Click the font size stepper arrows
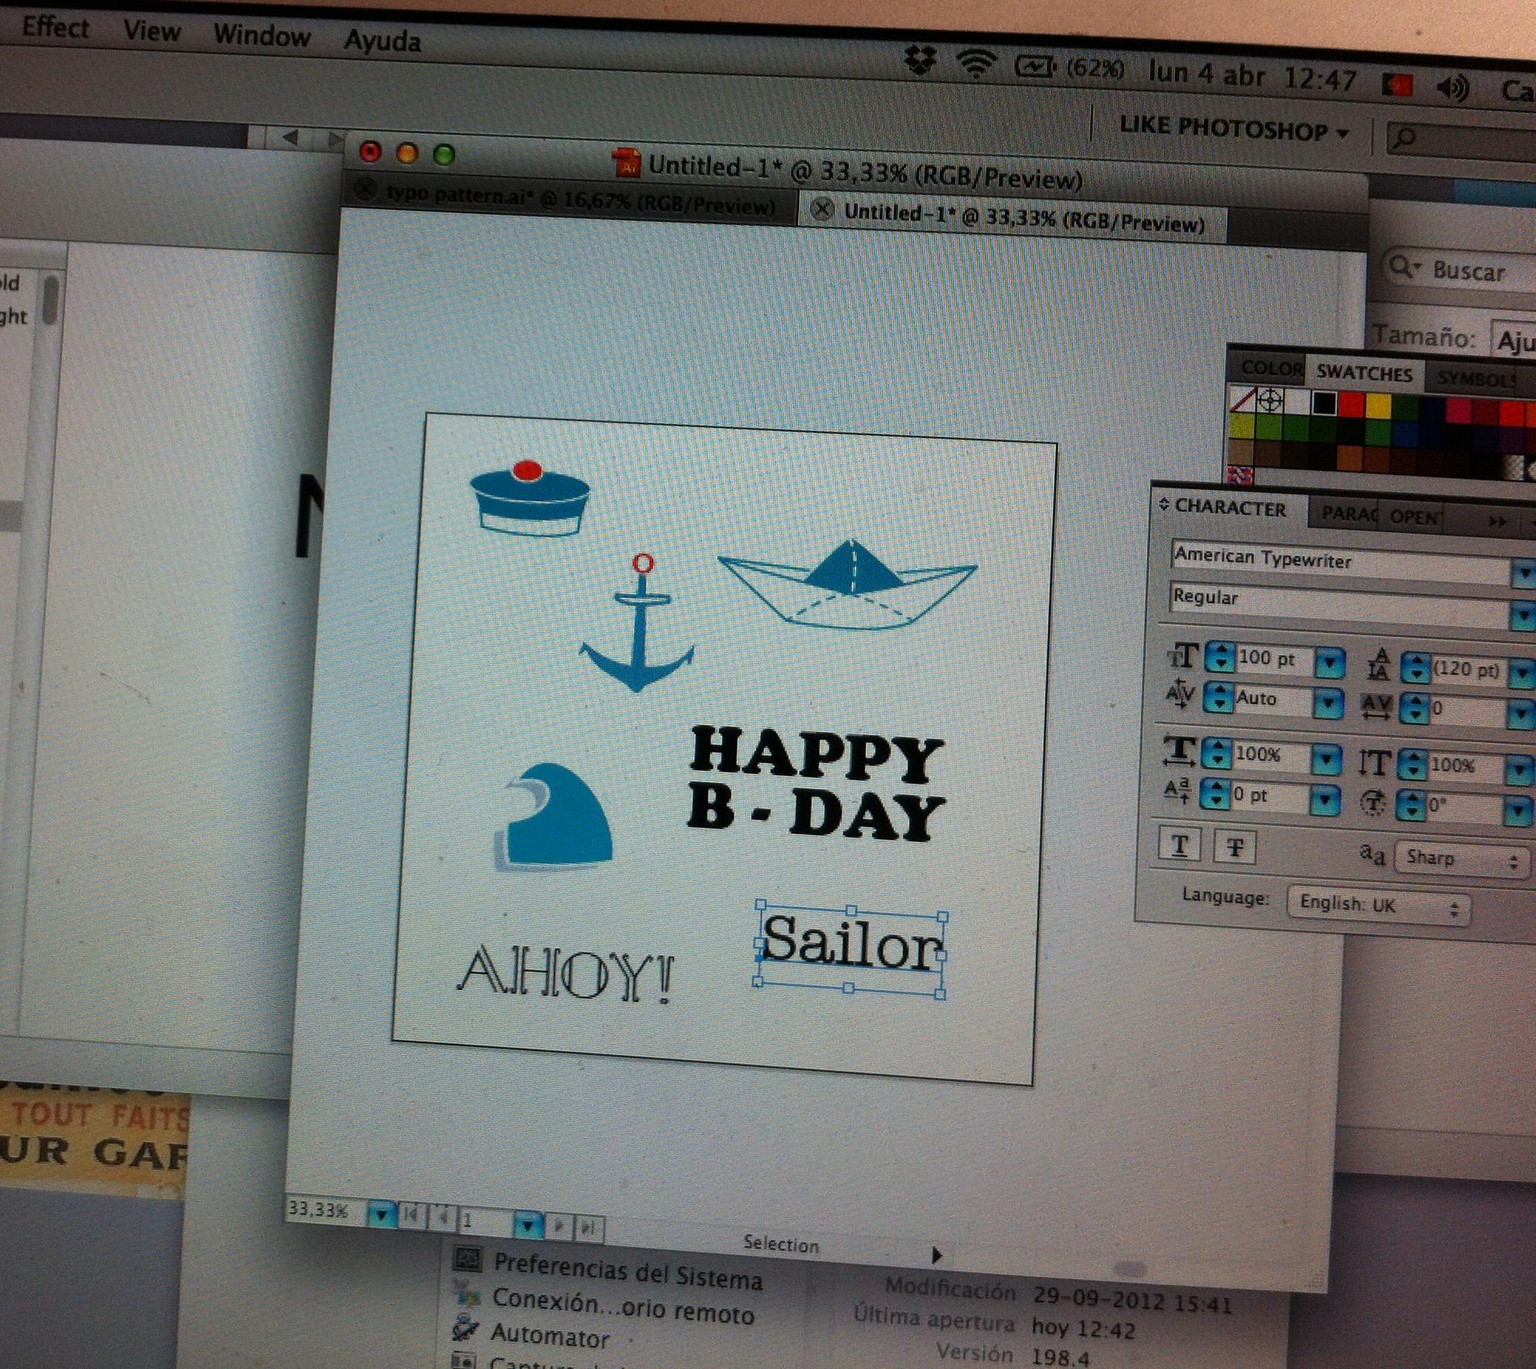The image size is (1536, 1369). (1220, 657)
